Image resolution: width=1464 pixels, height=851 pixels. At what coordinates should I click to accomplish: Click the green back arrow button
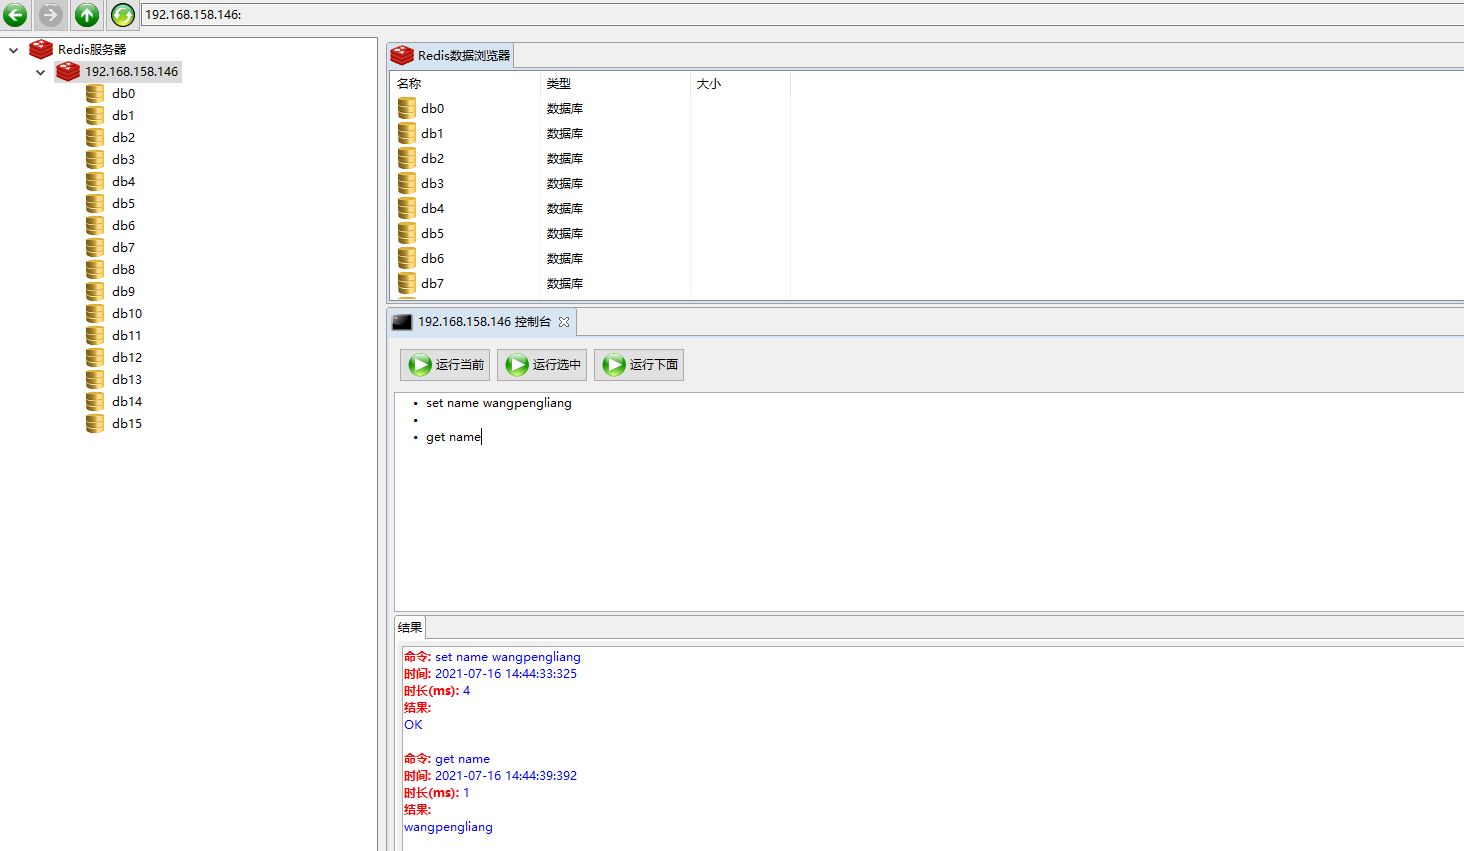[x=15, y=15]
